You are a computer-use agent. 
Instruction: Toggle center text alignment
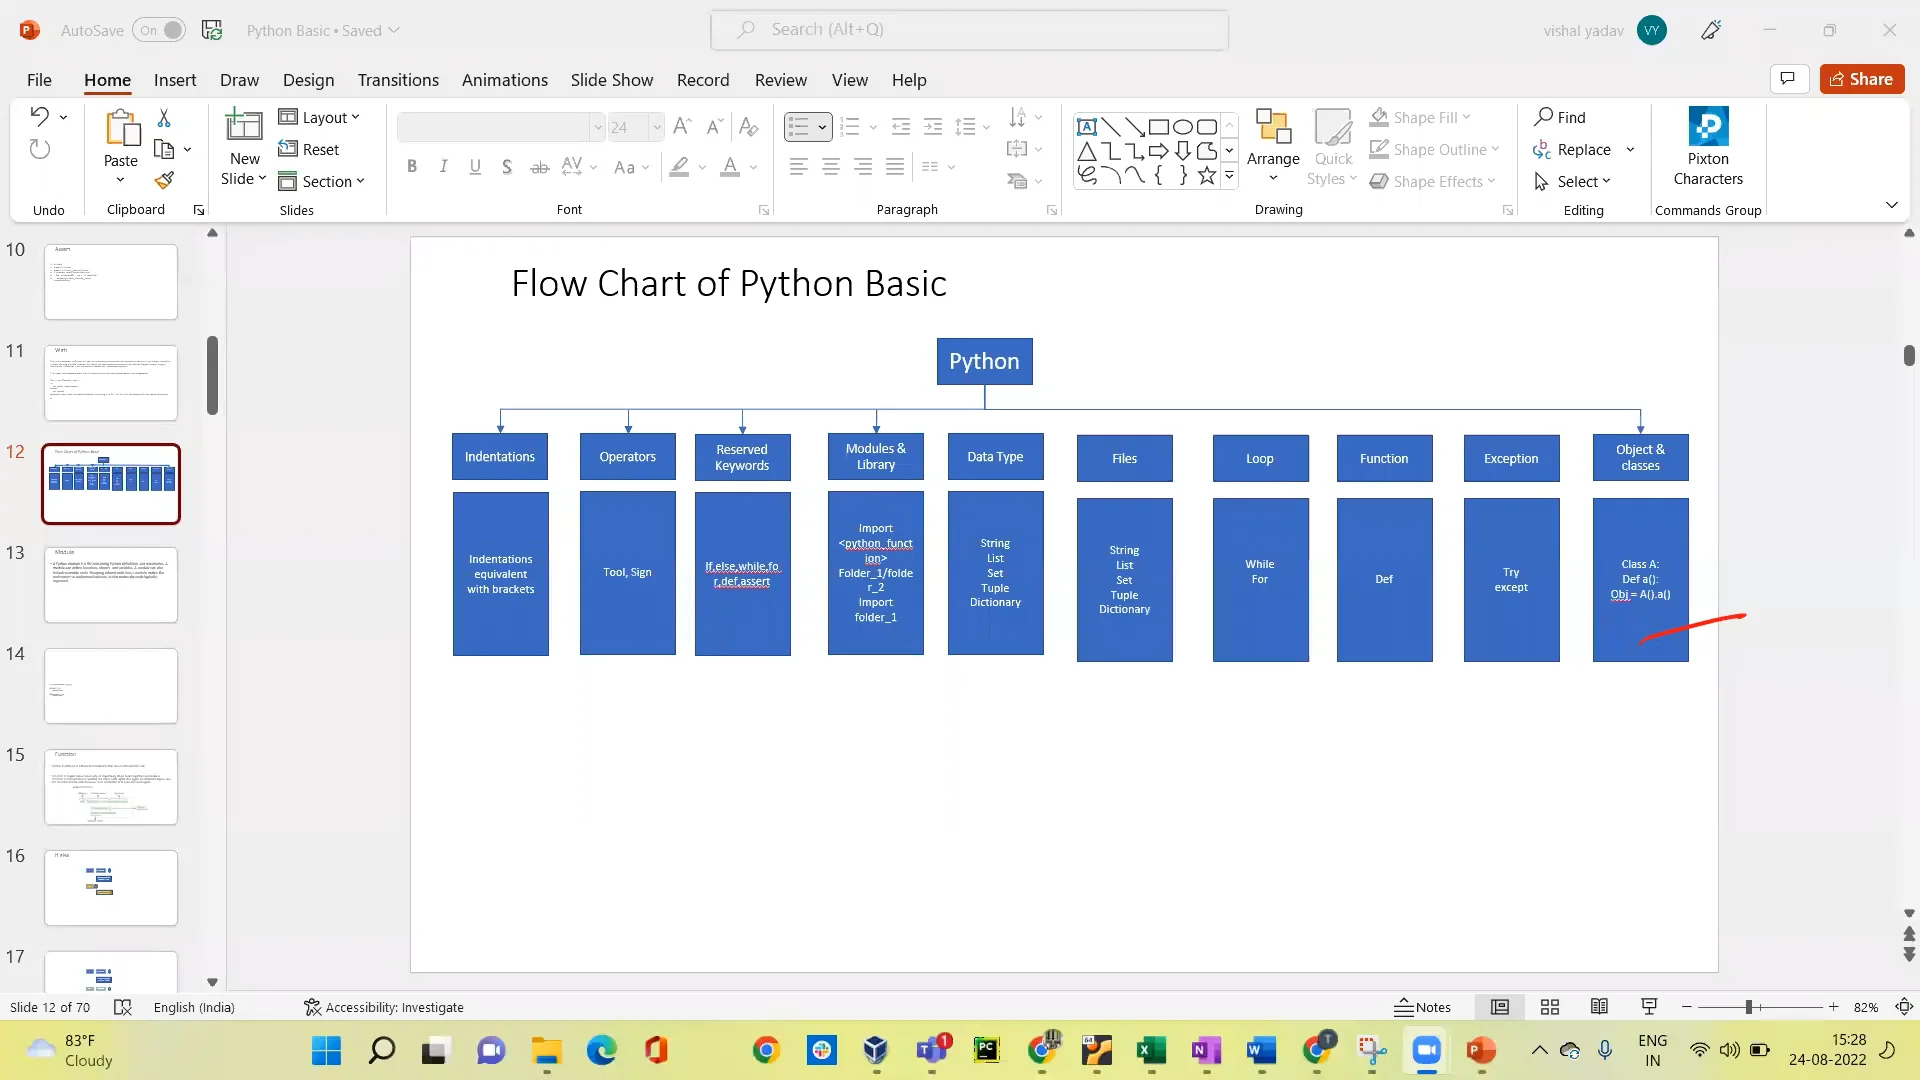830,166
